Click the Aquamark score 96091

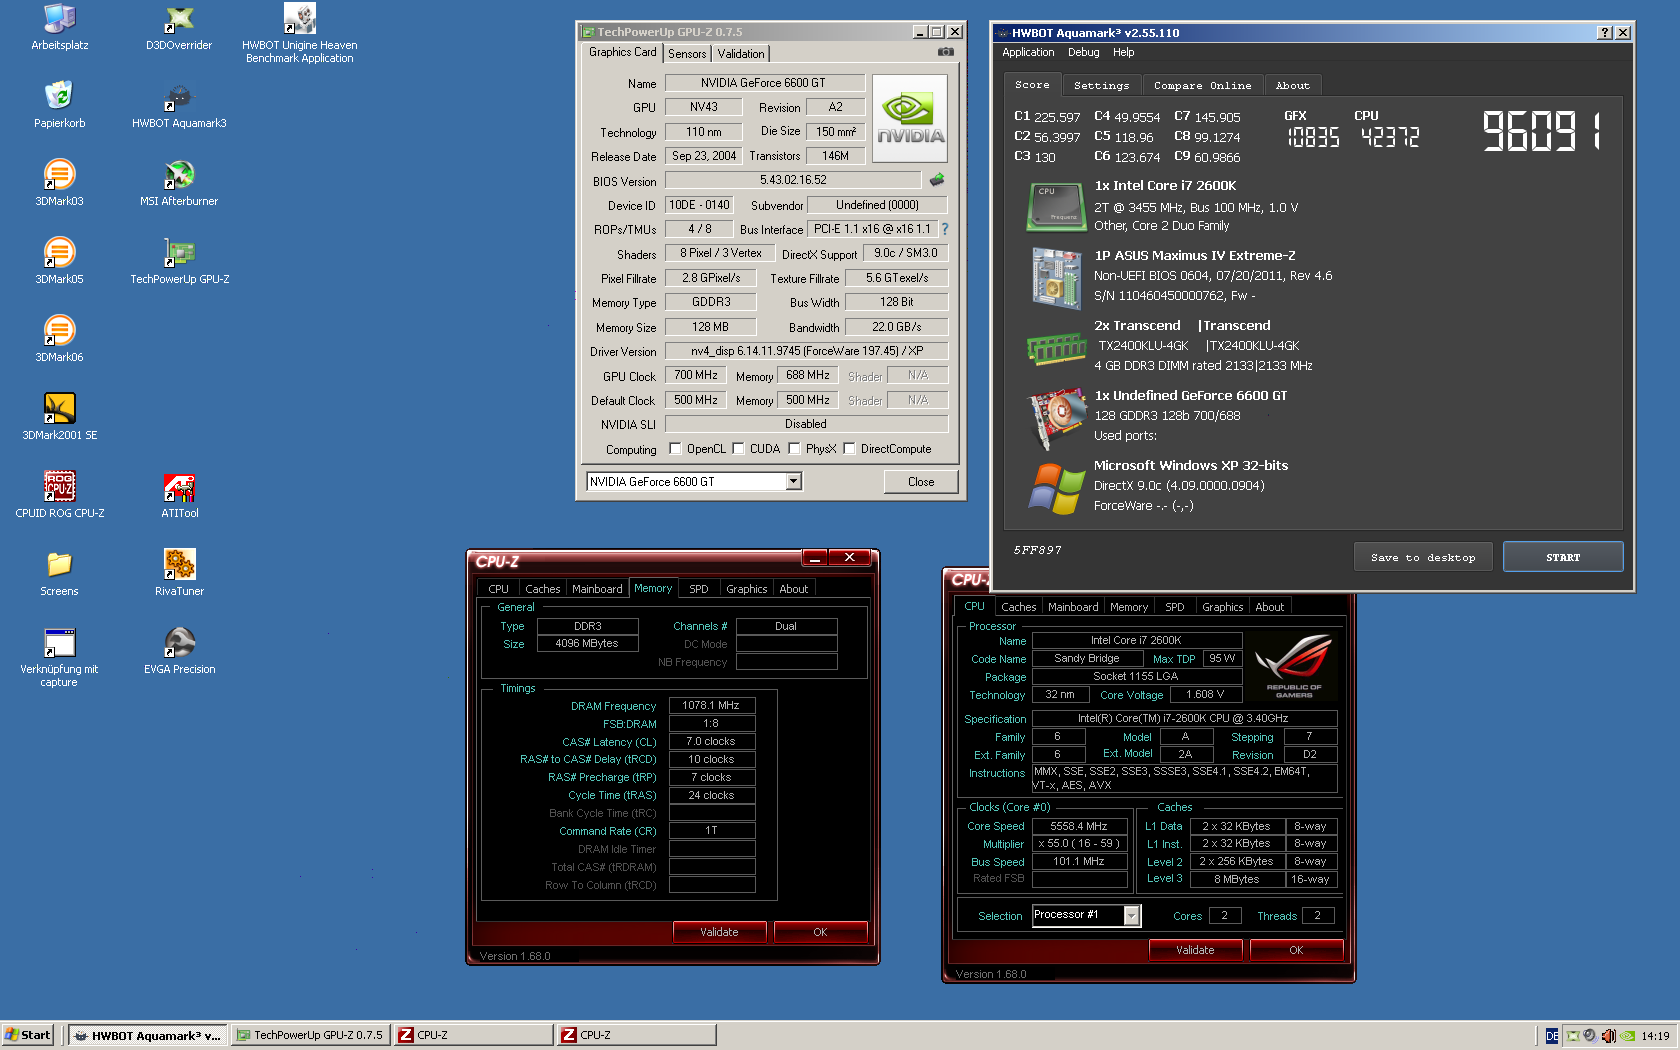(x=1543, y=131)
